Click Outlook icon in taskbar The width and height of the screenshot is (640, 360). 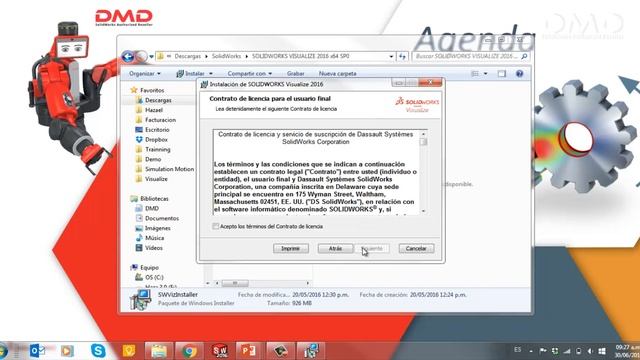tap(38, 350)
